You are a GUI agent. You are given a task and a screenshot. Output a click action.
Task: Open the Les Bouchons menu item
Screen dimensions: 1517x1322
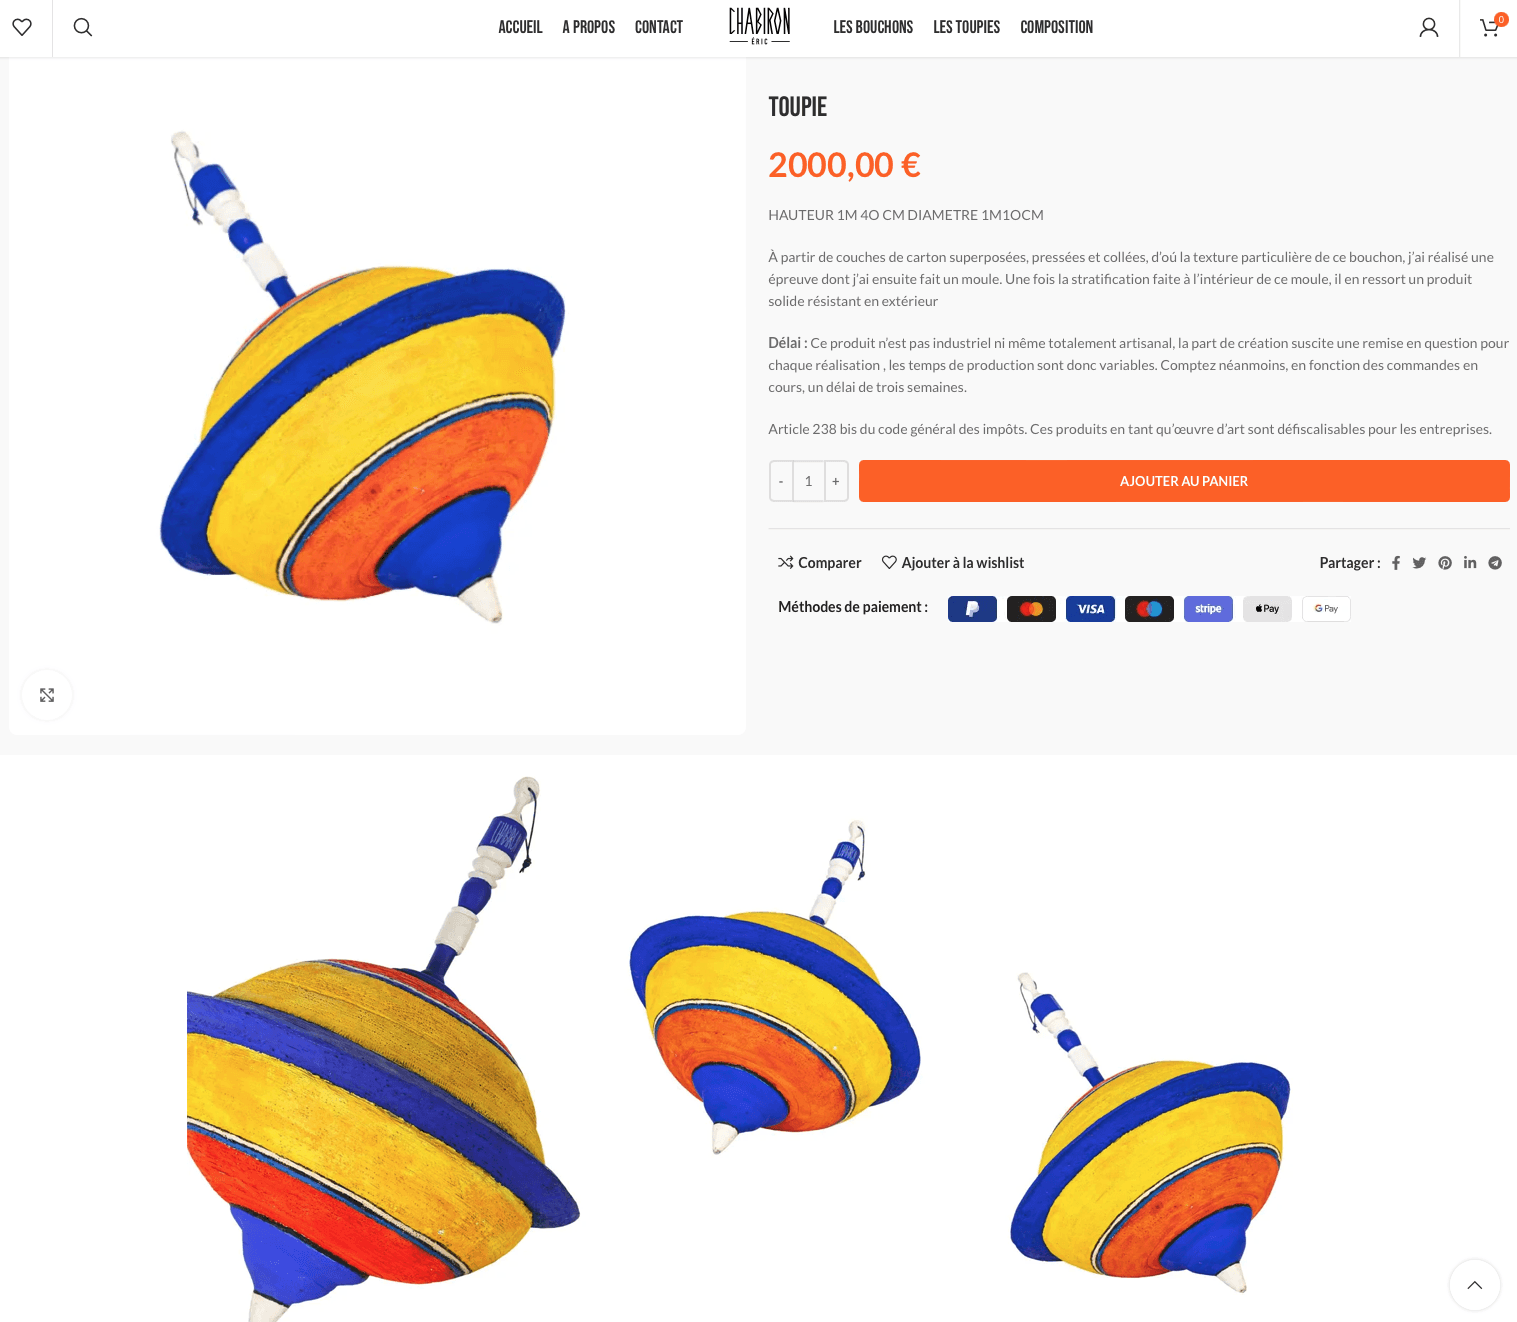(x=873, y=27)
